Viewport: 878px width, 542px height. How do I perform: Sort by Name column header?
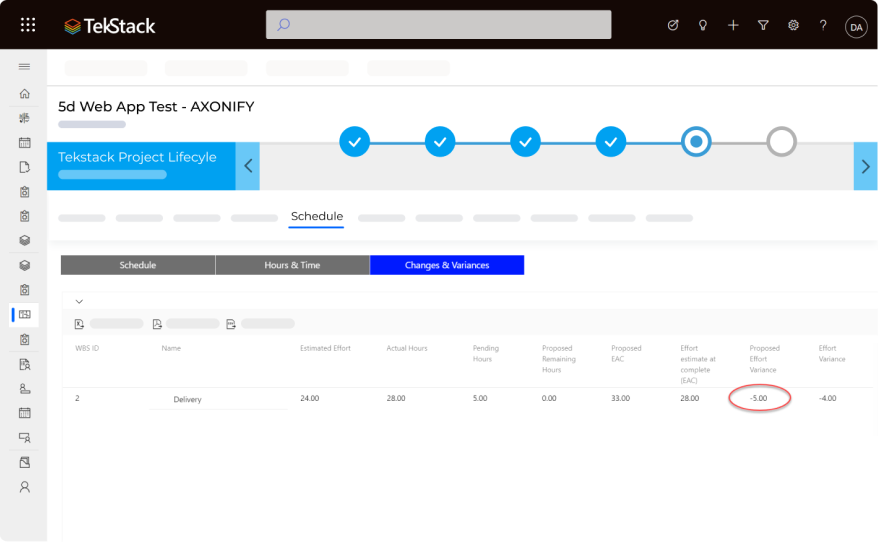[x=171, y=348]
